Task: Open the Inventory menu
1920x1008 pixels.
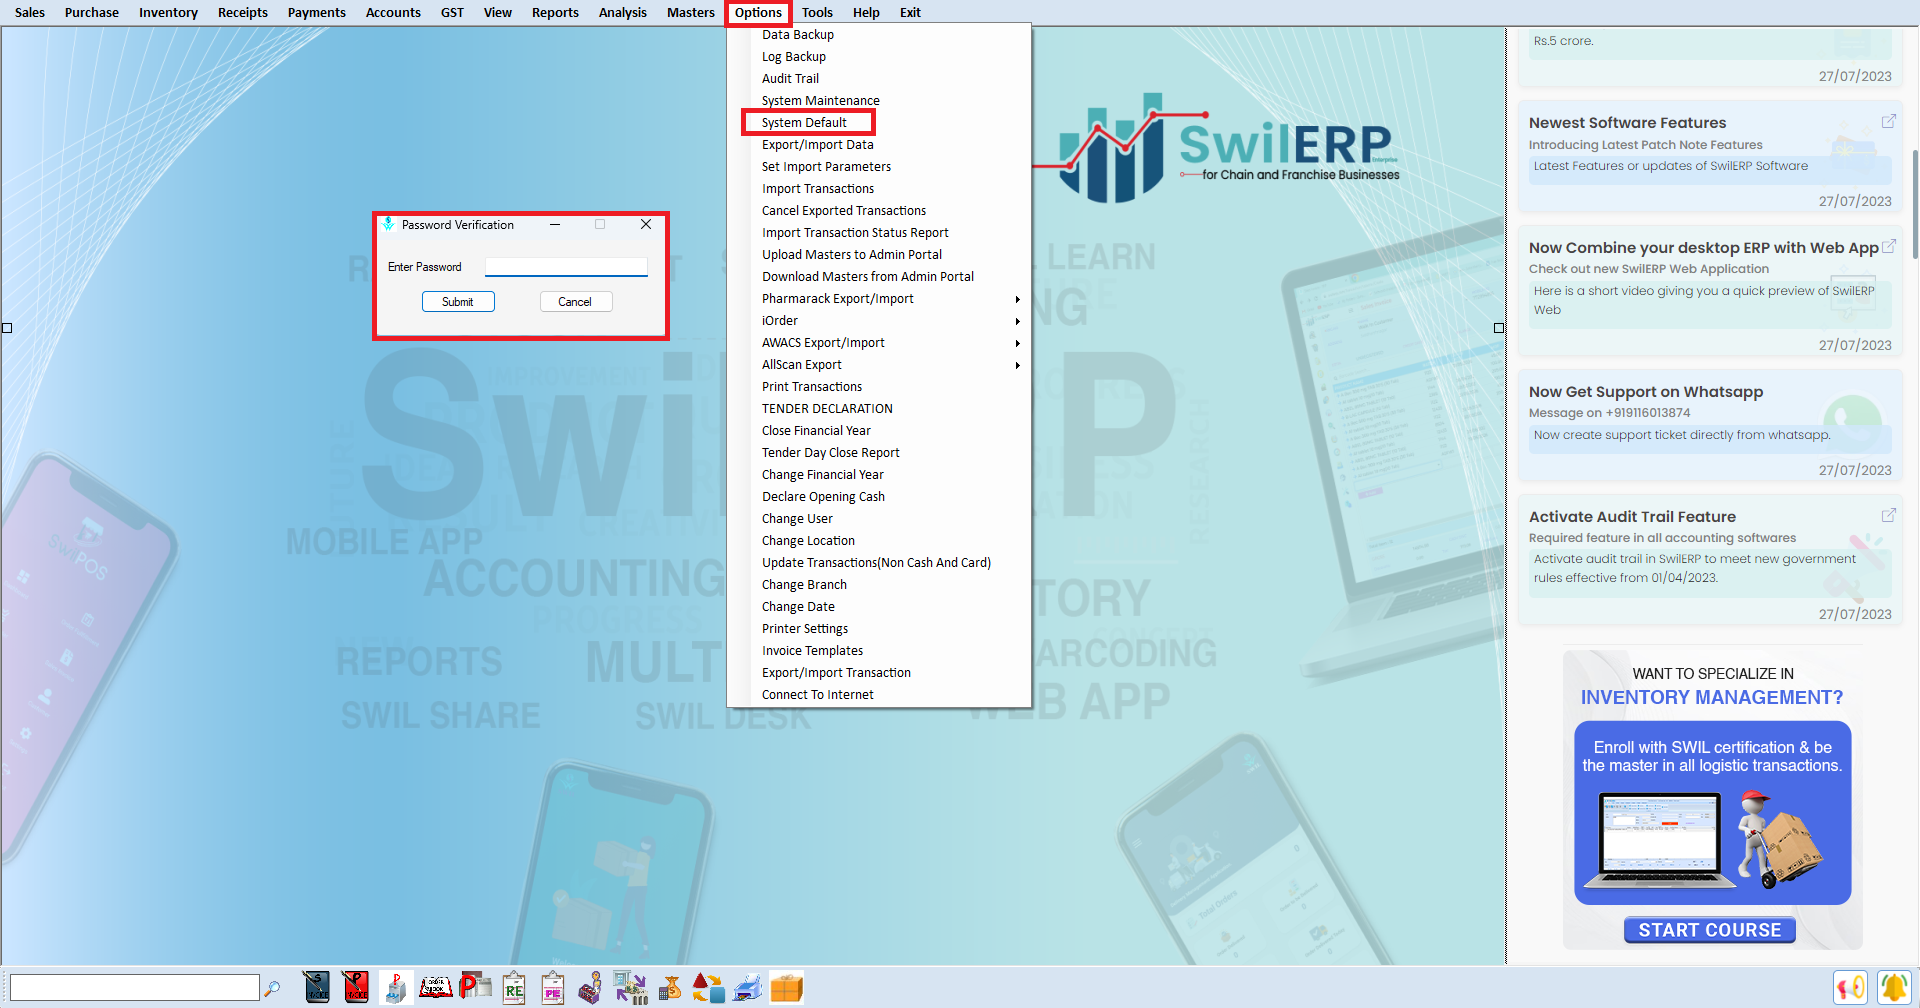Action: [x=168, y=13]
